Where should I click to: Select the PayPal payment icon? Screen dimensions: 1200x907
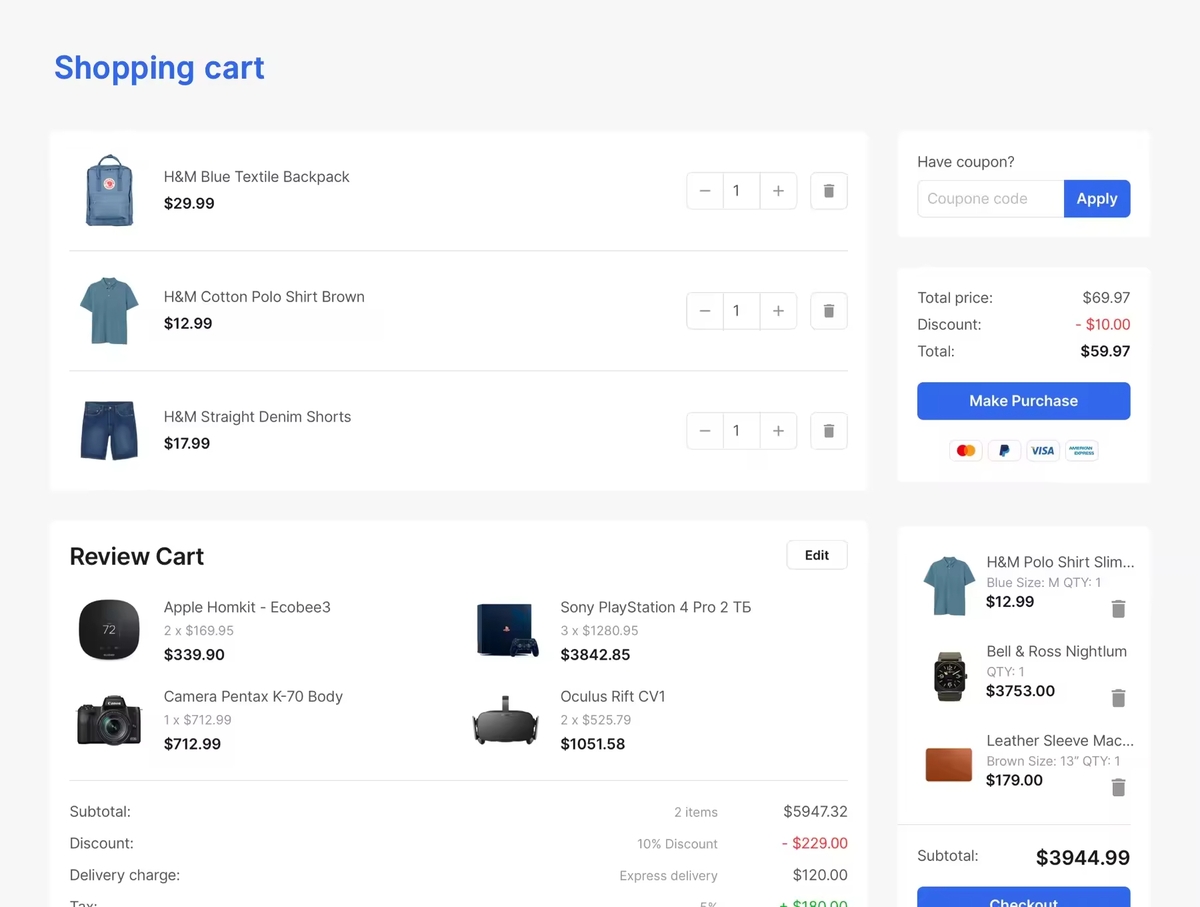coord(1004,451)
